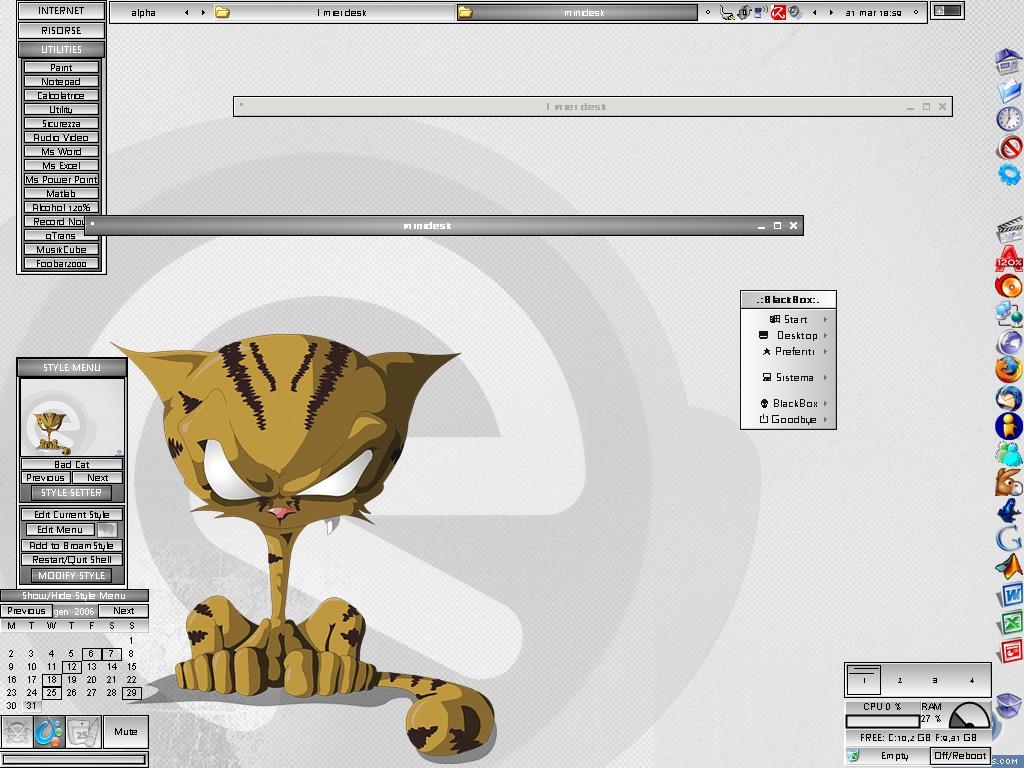
Task: Toggle the Show/Hide Style Menu bar
Action: pos(74,596)
